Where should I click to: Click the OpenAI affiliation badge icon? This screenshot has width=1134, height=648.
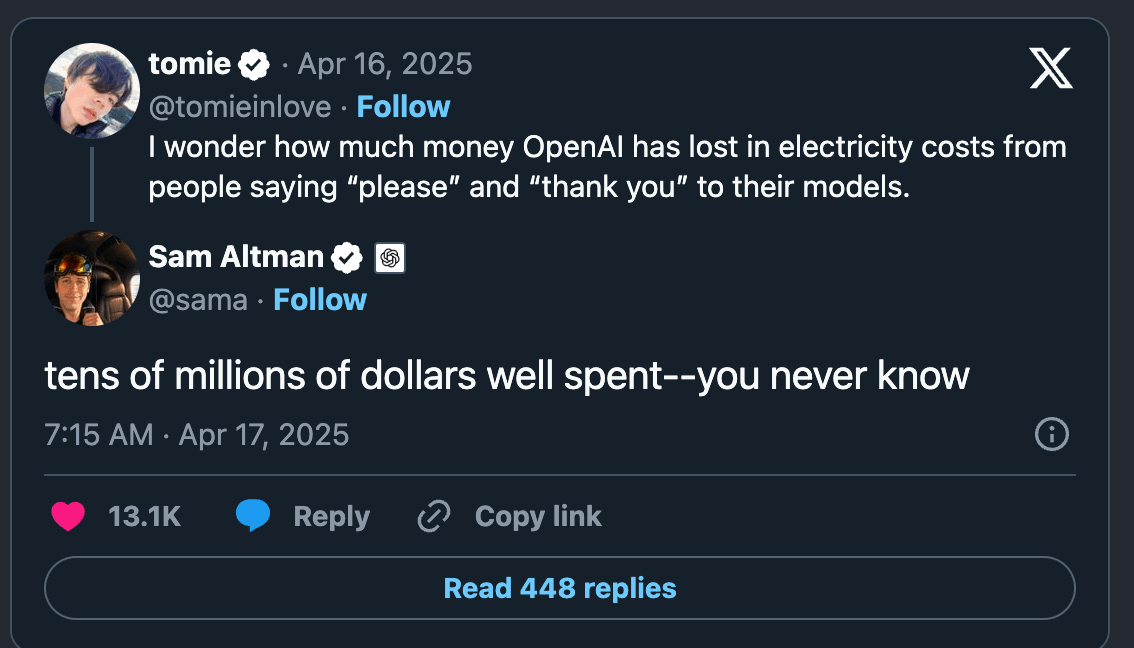point(390,258)
